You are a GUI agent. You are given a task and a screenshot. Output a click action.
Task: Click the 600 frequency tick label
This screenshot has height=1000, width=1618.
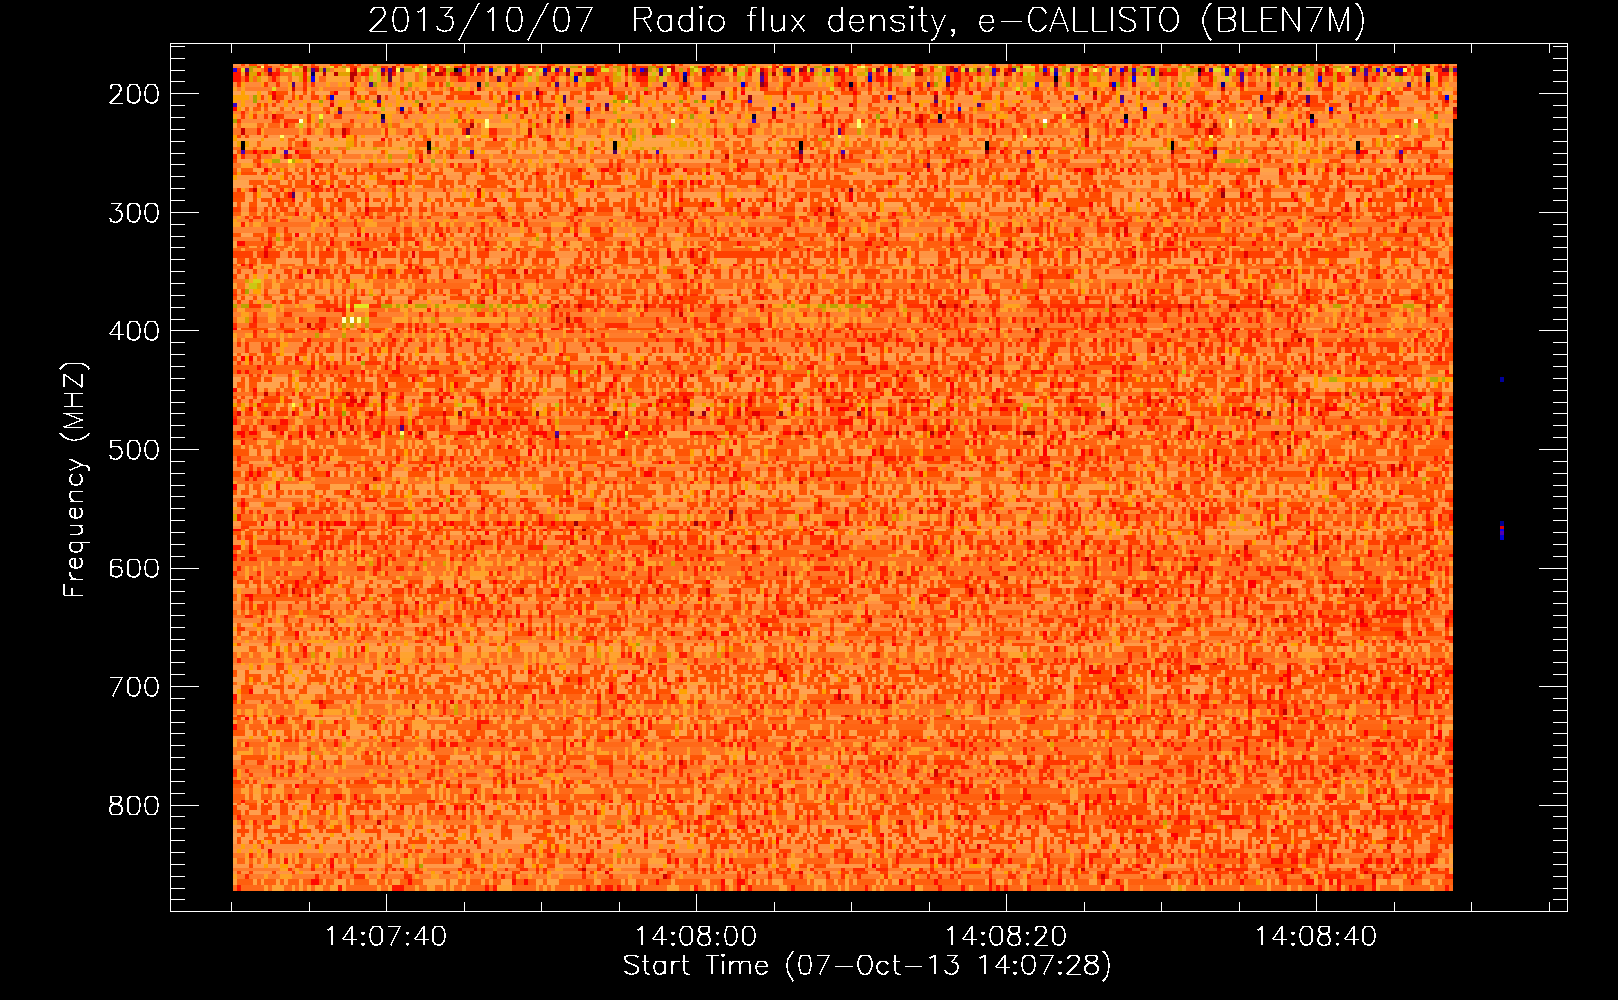pyautogui.click(x=134, y=568)
